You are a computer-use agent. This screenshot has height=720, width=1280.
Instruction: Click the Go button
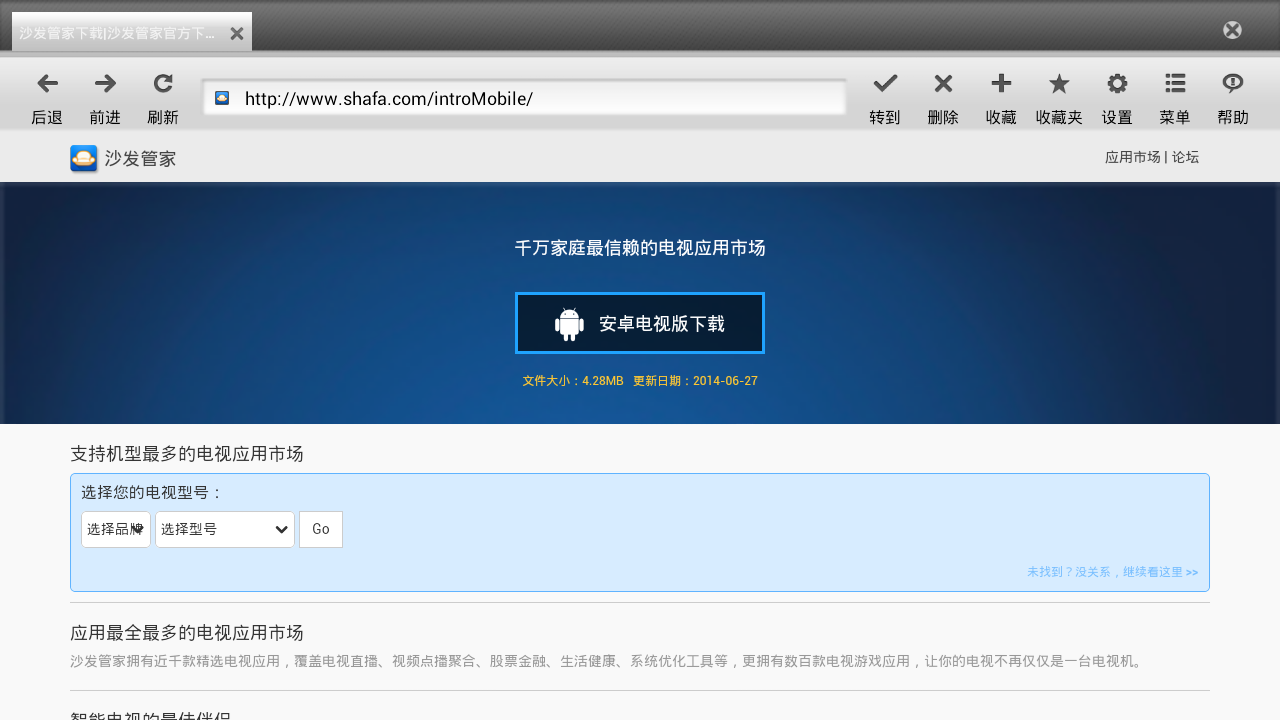tap(321, 530)
